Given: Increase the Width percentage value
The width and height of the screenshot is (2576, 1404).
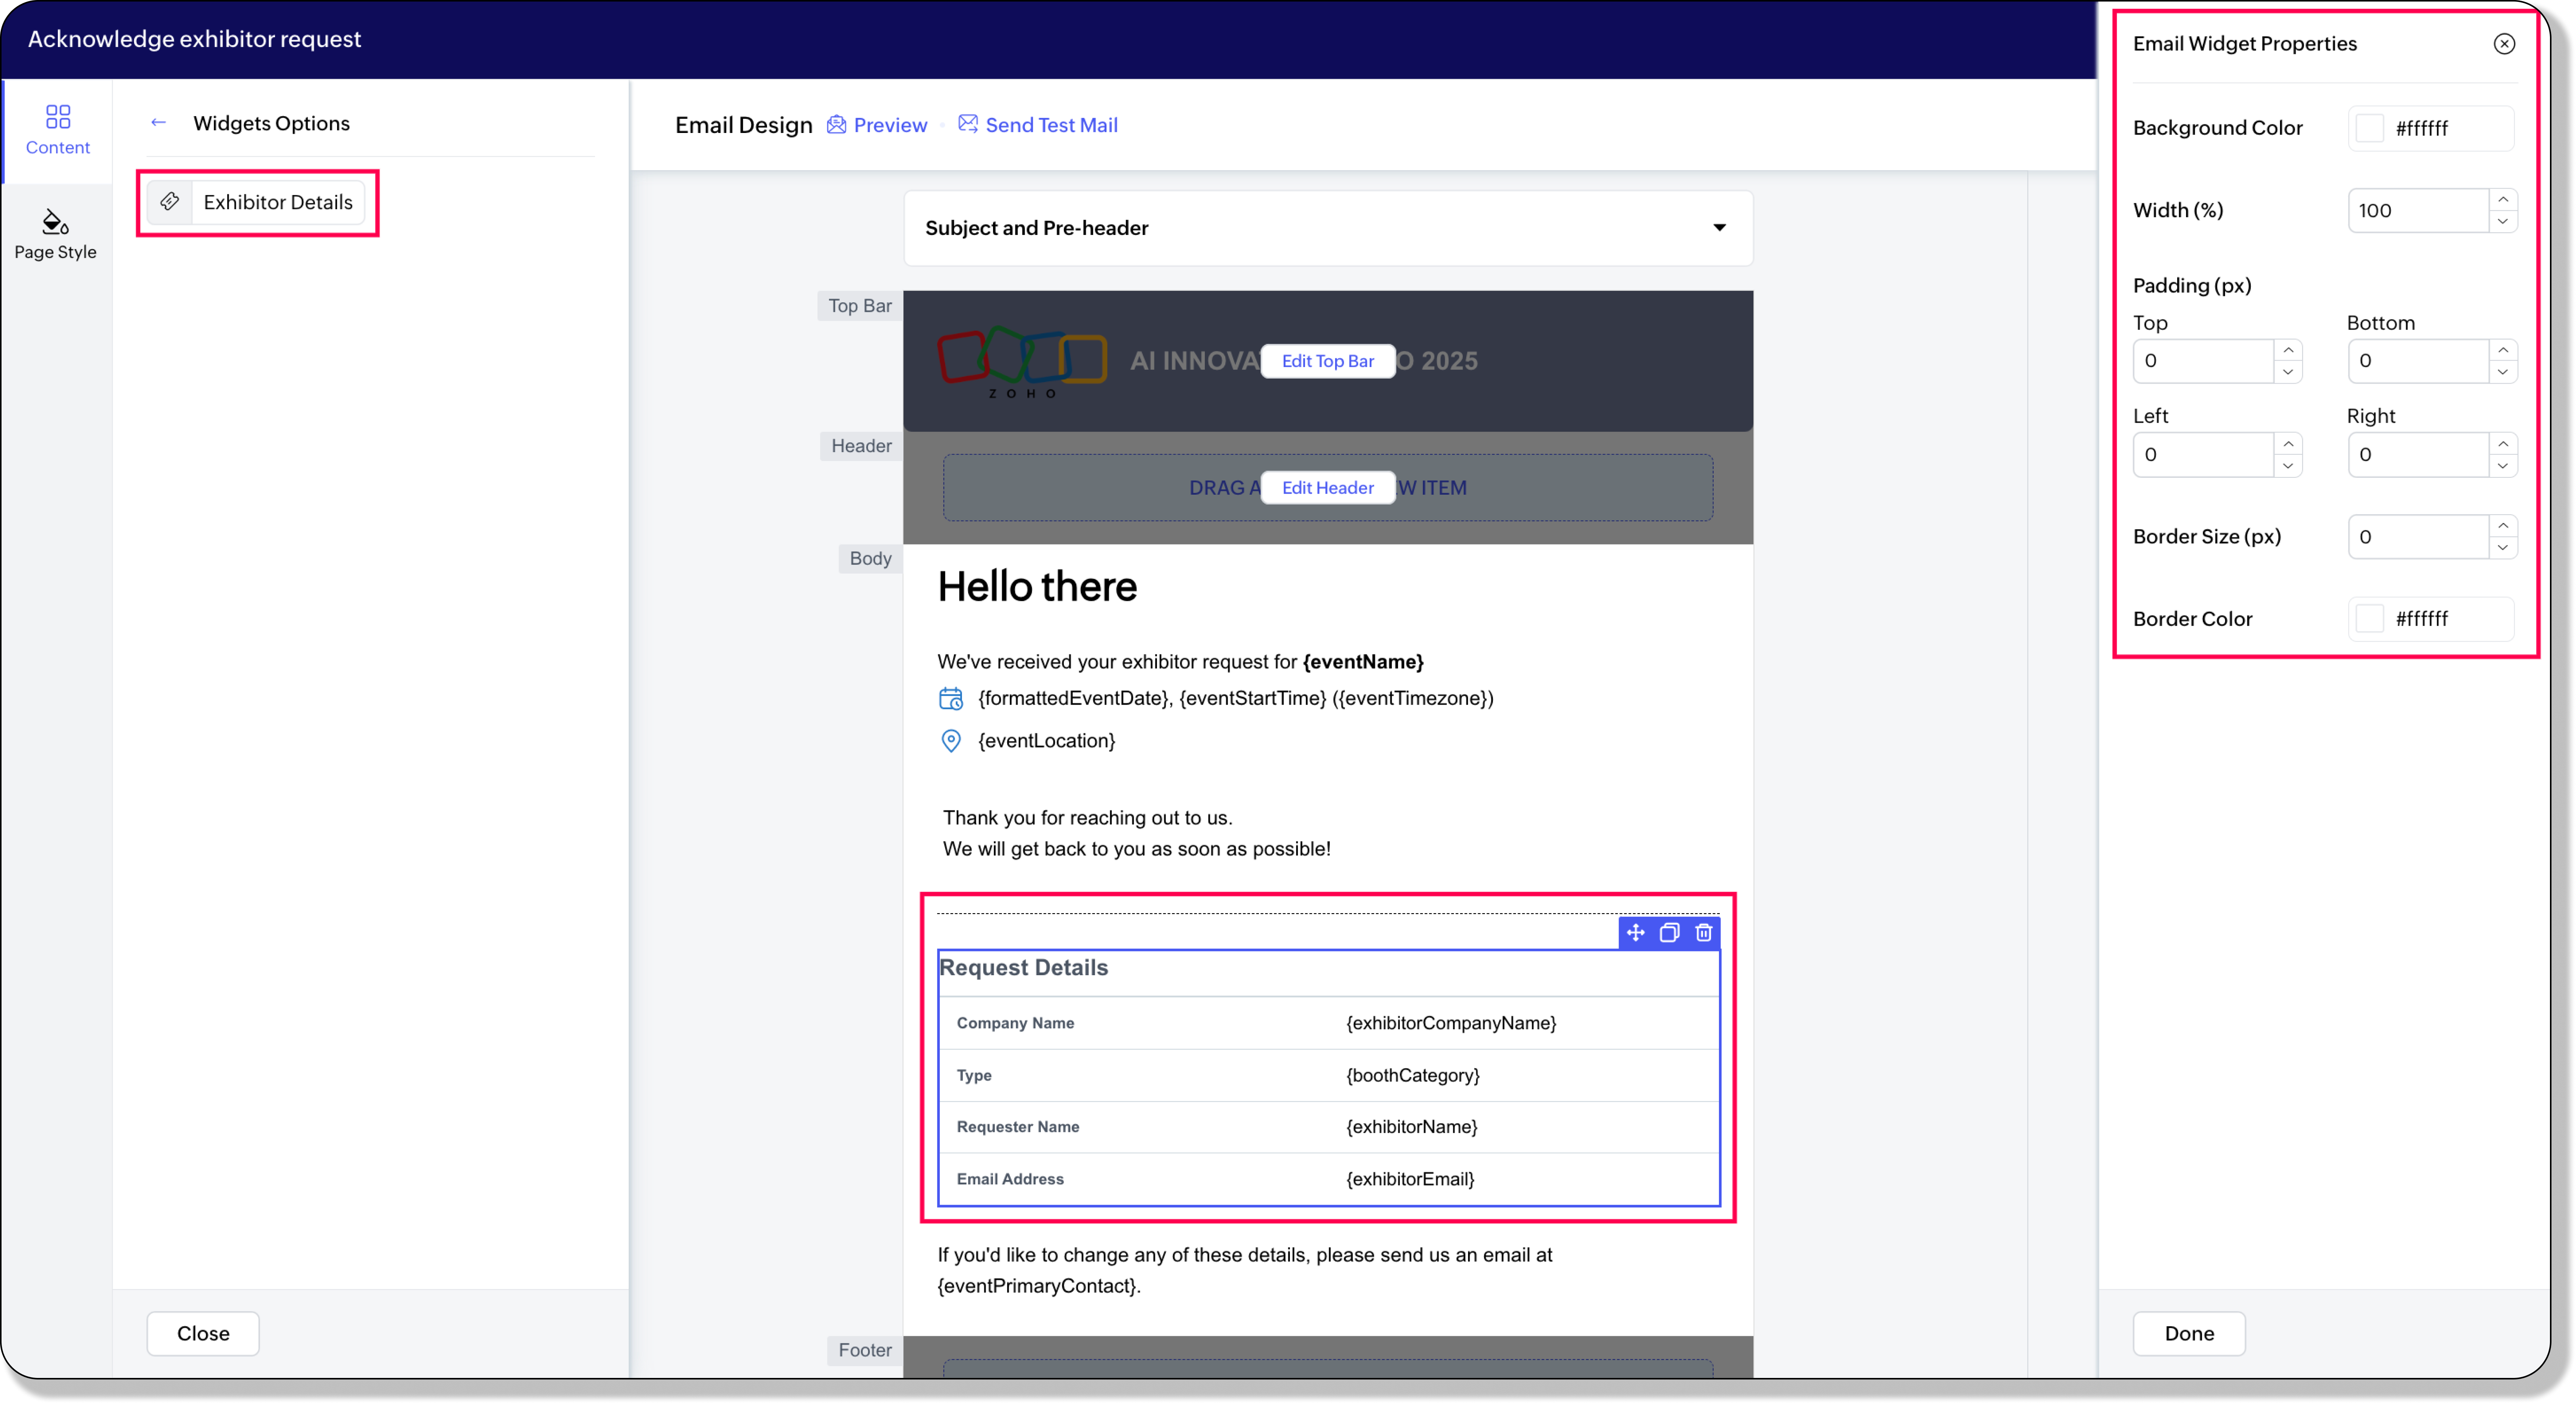Looking at the screenshot, I should tap(2502, 199).
